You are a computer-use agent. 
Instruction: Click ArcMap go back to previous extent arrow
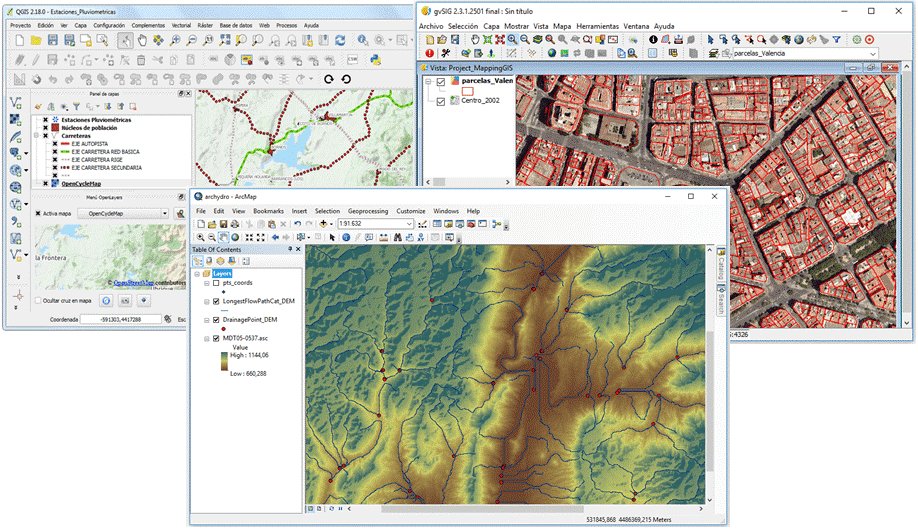[275, 237]
